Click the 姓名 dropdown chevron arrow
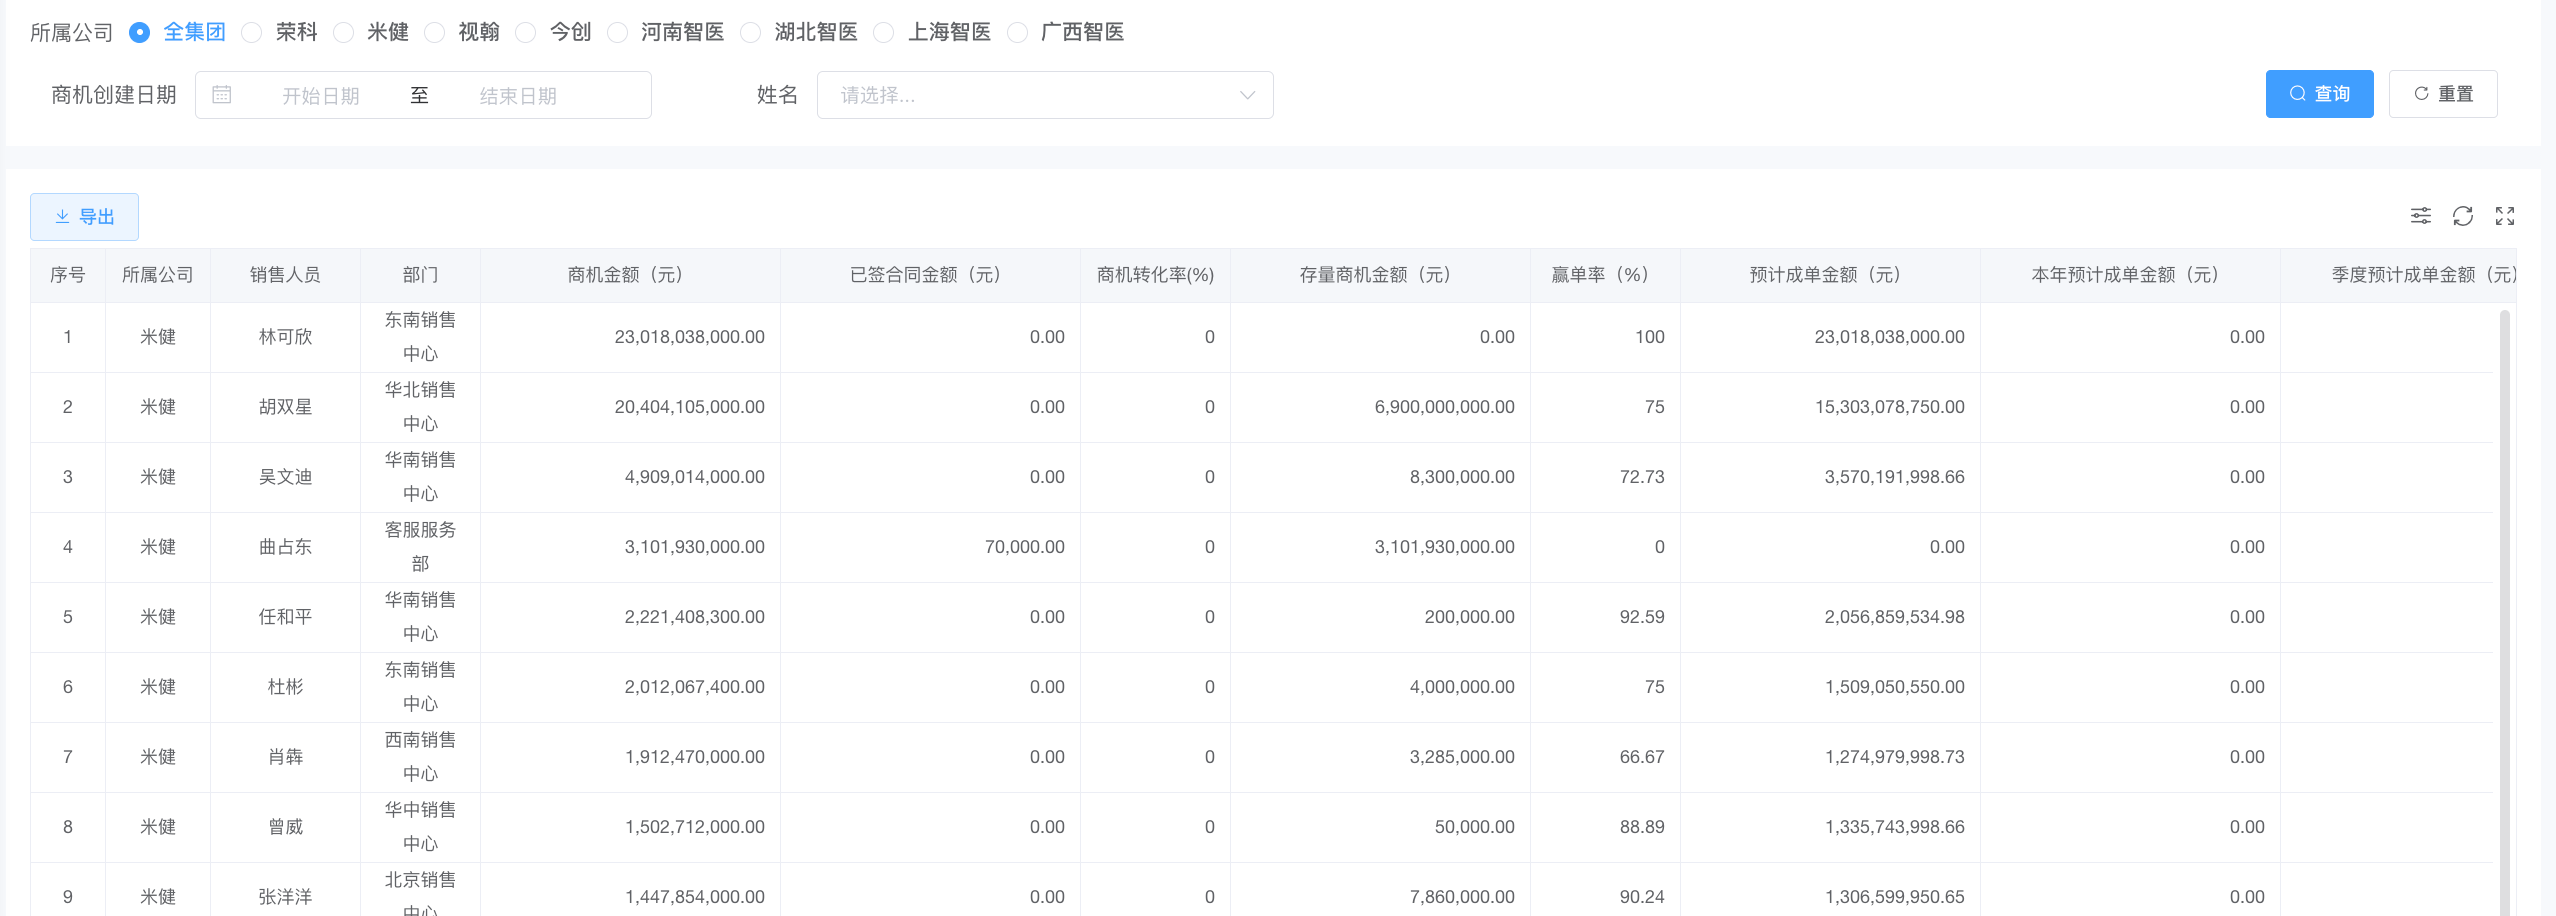Image resolution: width=2556 pixels, height=916 pixels. point(1247,95)
